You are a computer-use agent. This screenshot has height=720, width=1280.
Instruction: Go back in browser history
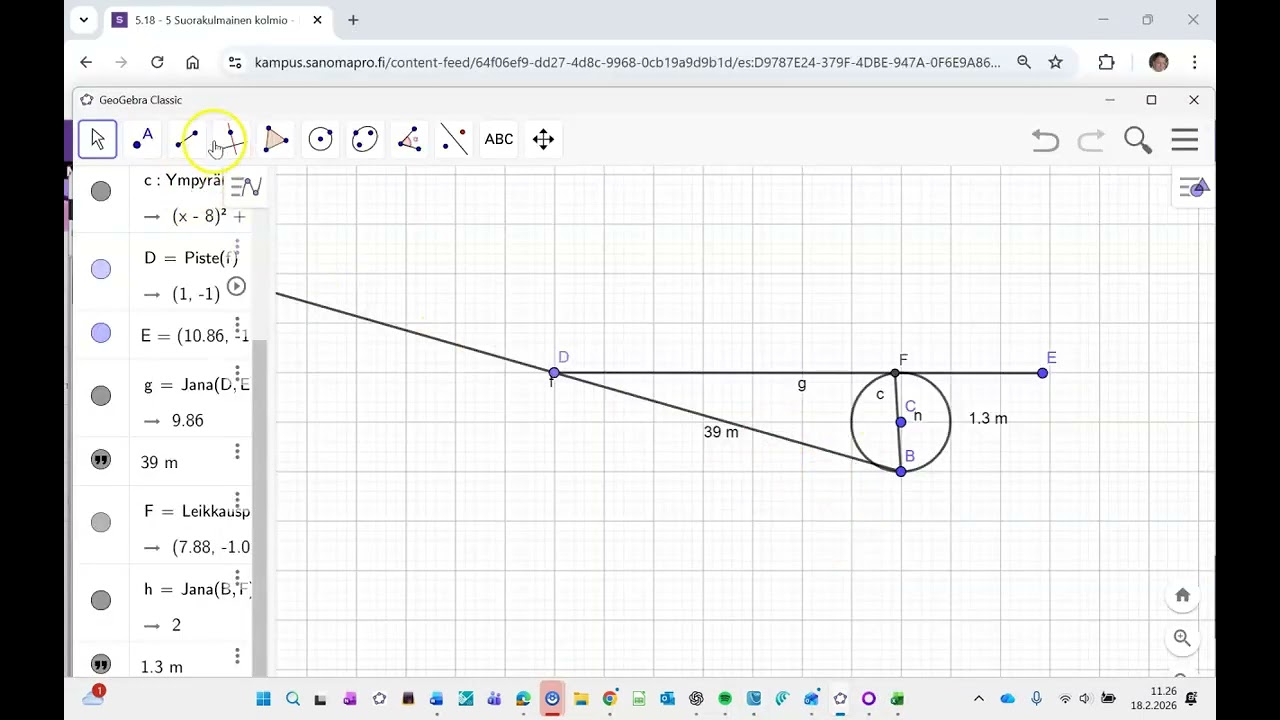[86, 62]
